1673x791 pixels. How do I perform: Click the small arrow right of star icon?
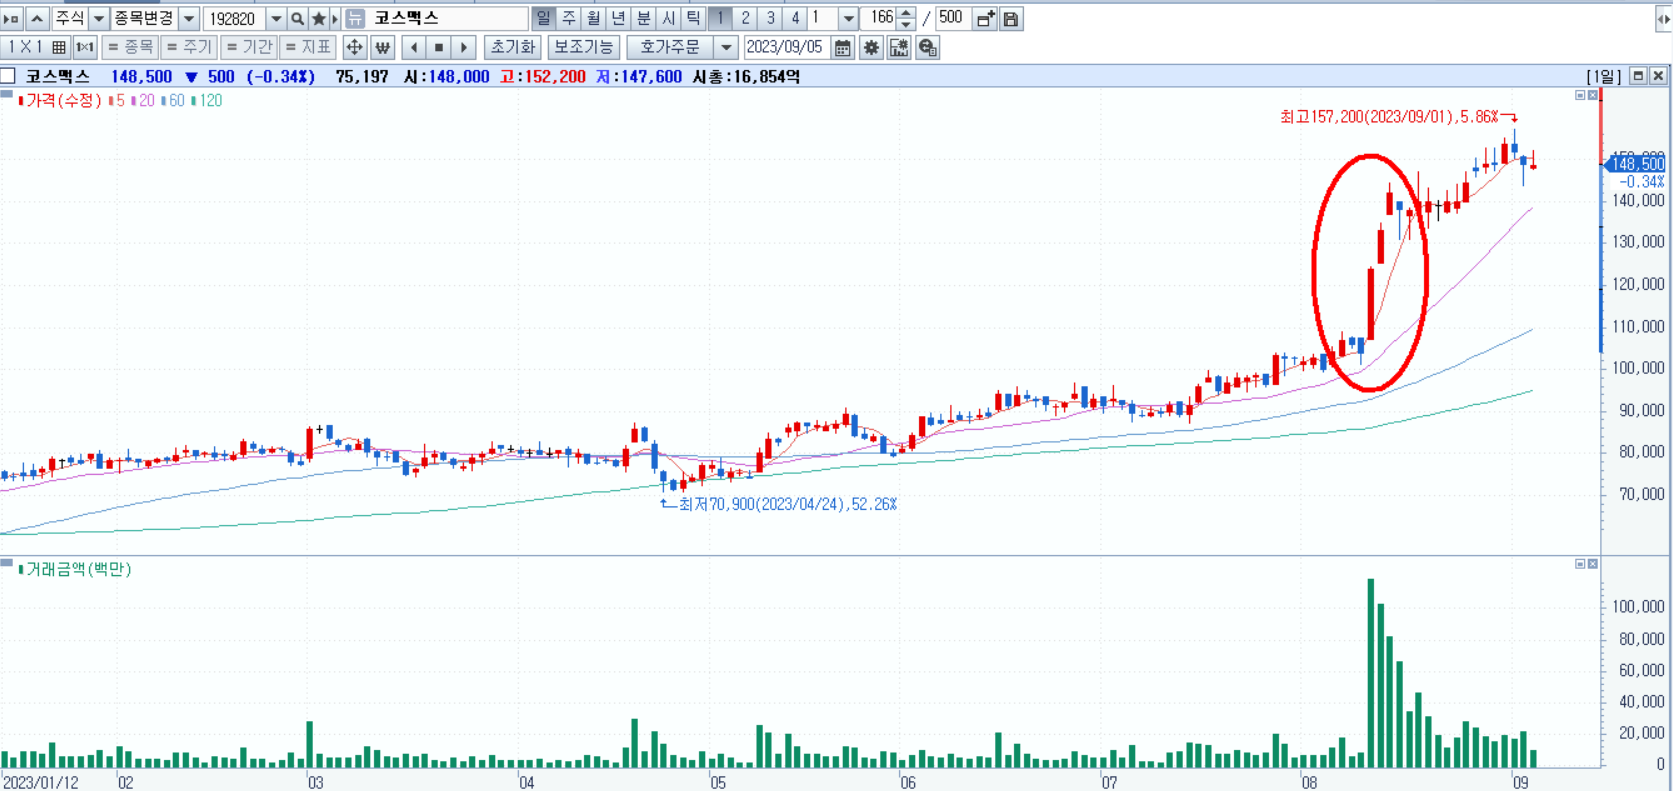point(335,19)
